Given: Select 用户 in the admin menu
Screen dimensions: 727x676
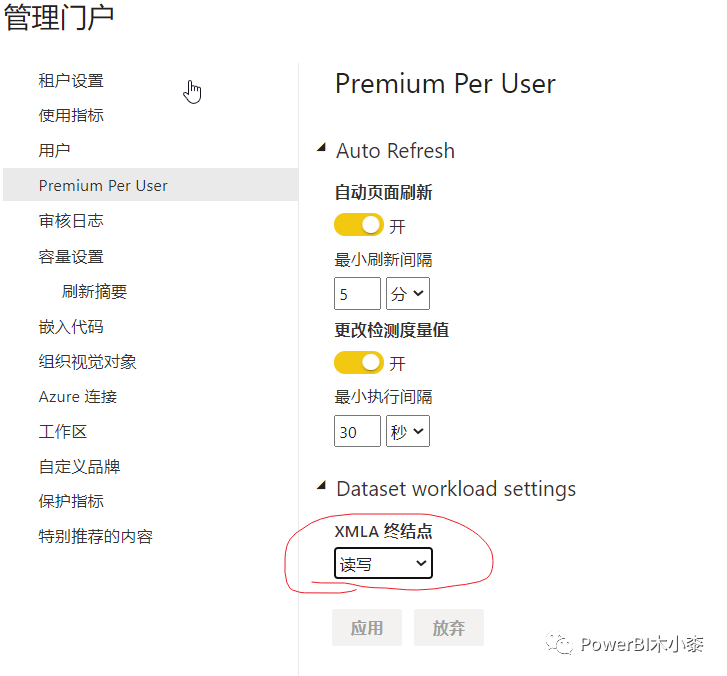Looking at the screenshot, I should (54, 150).
